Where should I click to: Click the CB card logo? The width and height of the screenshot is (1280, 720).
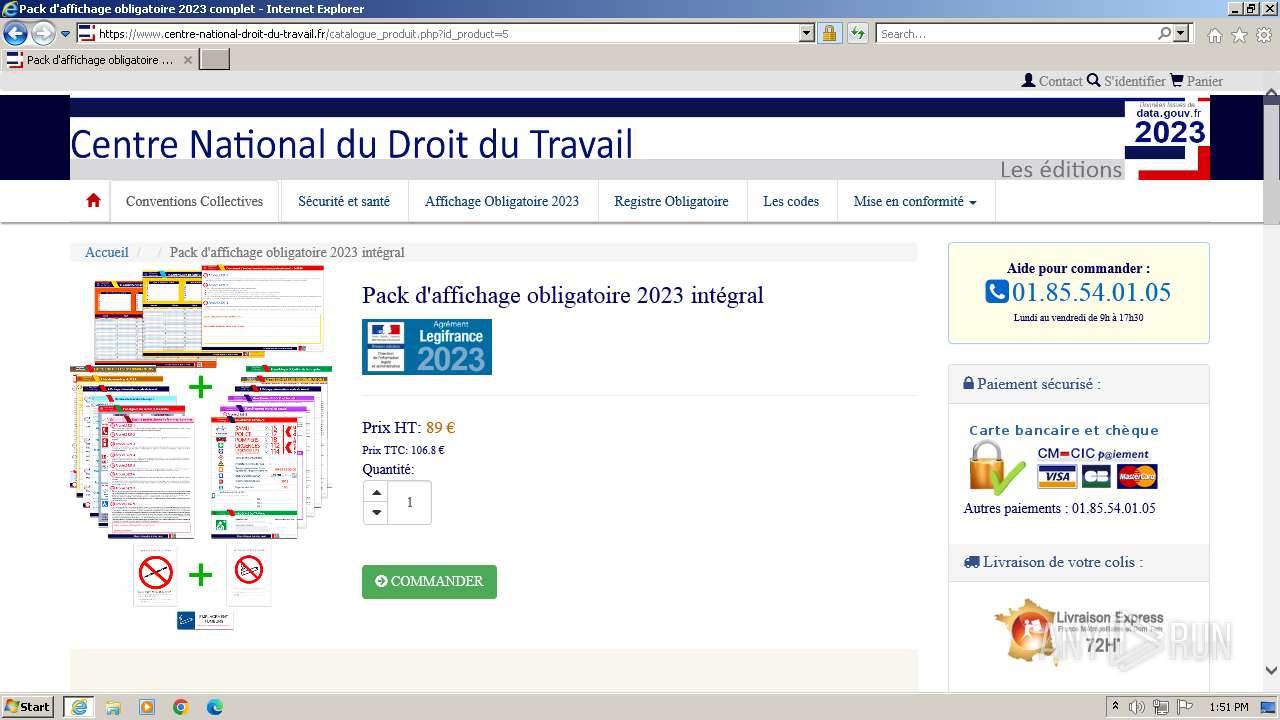tap(1096, 477)
